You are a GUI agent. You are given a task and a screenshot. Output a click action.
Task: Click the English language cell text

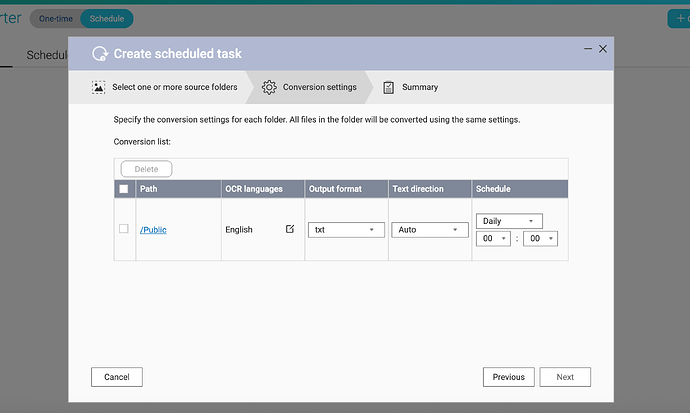tap(239, 230)
